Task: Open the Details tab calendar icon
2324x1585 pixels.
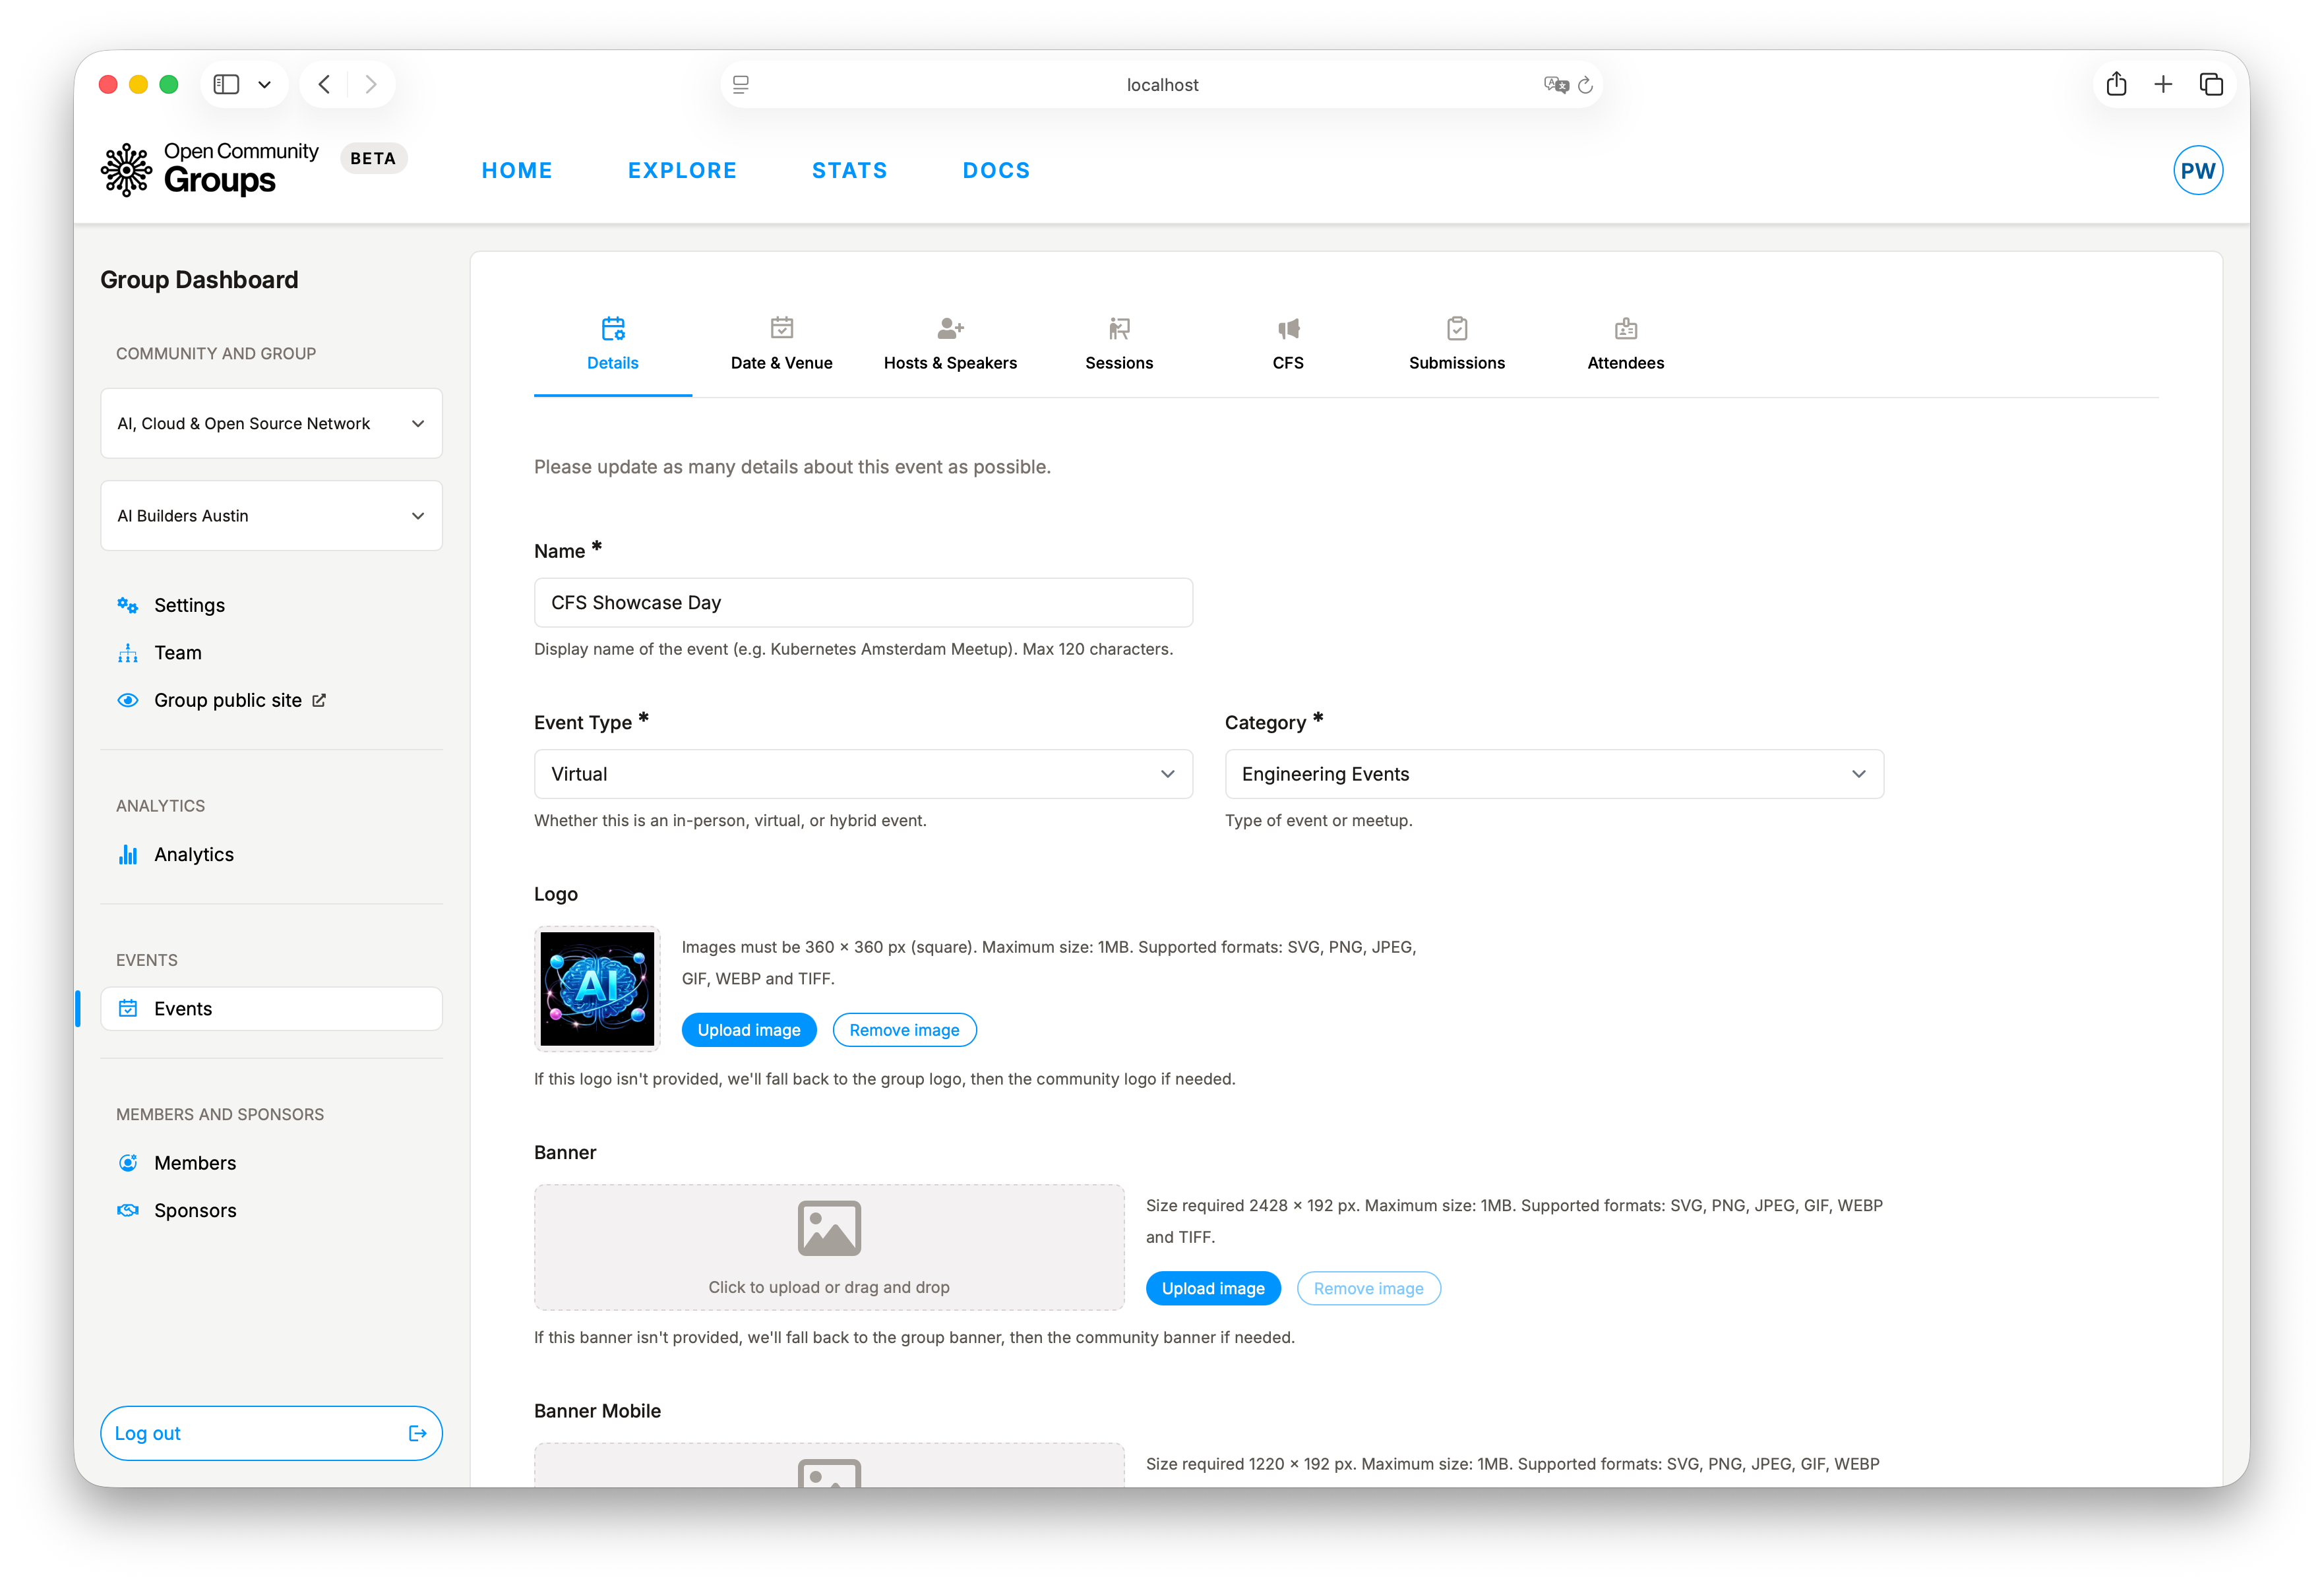Action: pyautogui.click(x=613, y=328)
